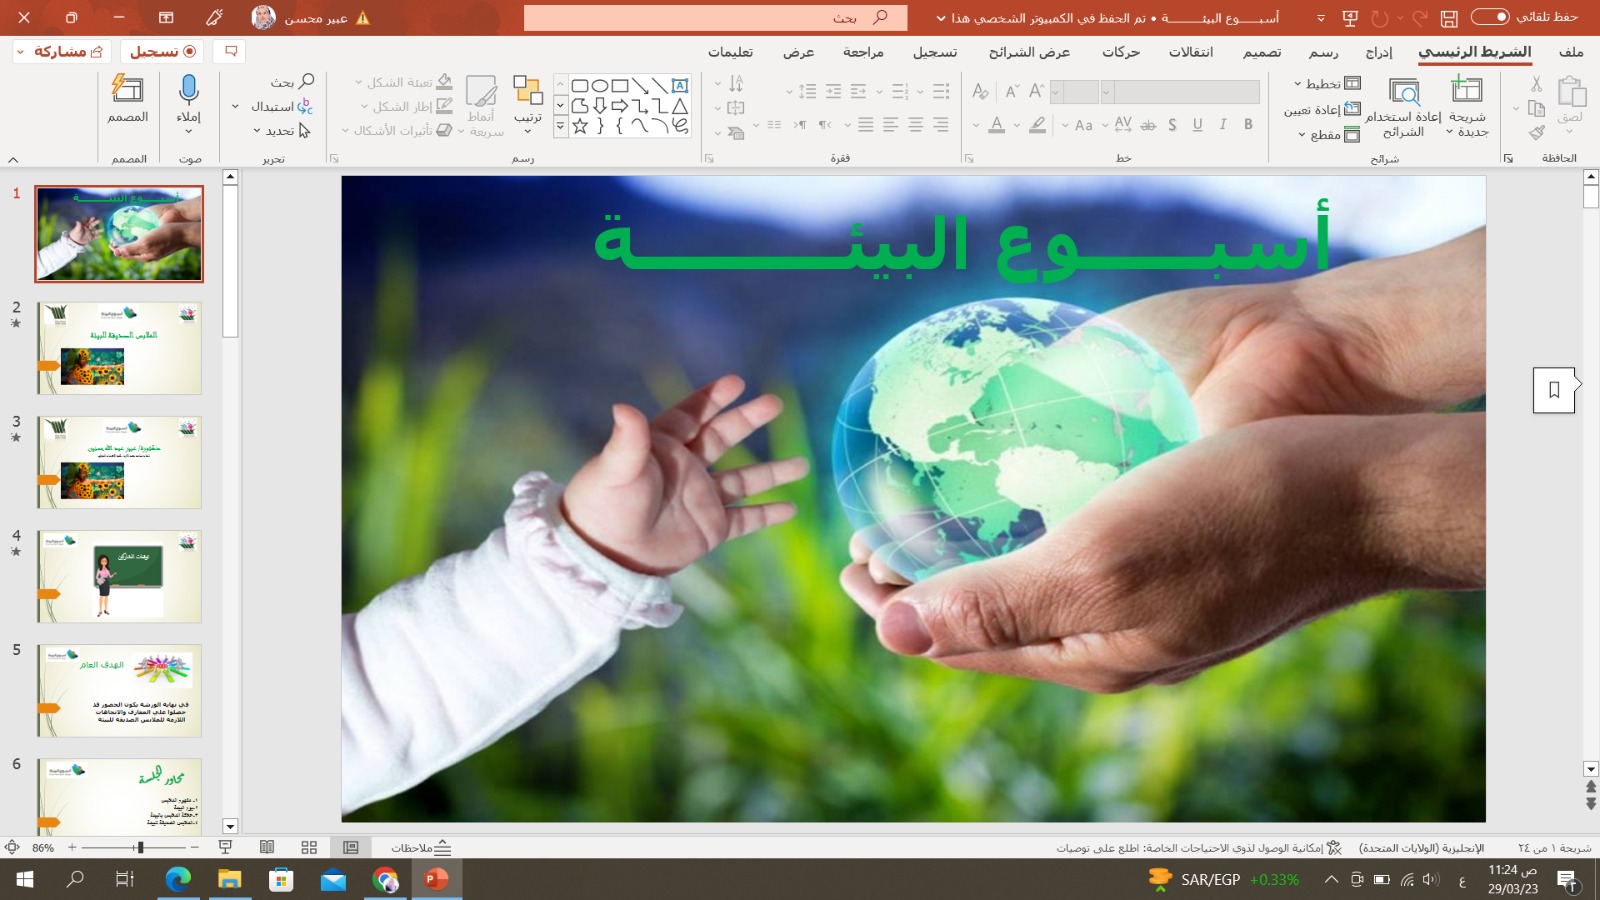Select the Format Painter brush icon

click(1536, 132)
